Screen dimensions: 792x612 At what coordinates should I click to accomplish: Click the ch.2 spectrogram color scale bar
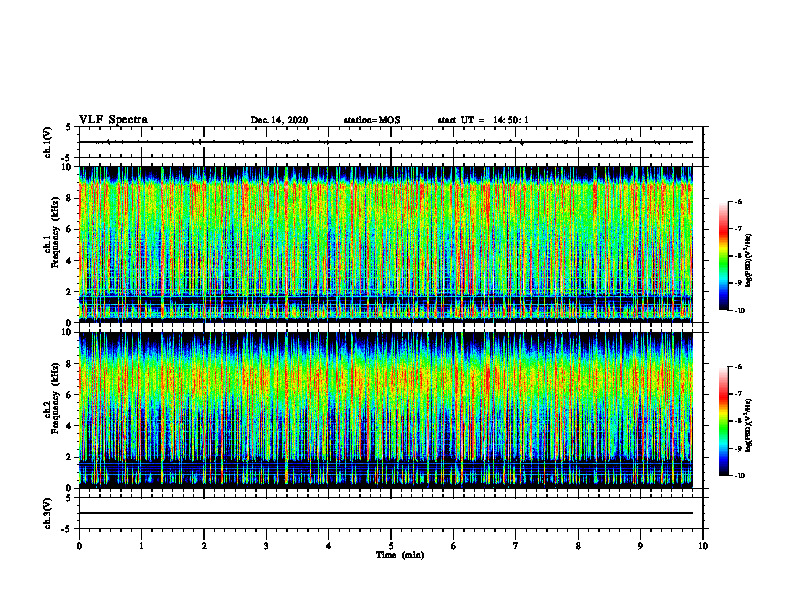(723, 421)
